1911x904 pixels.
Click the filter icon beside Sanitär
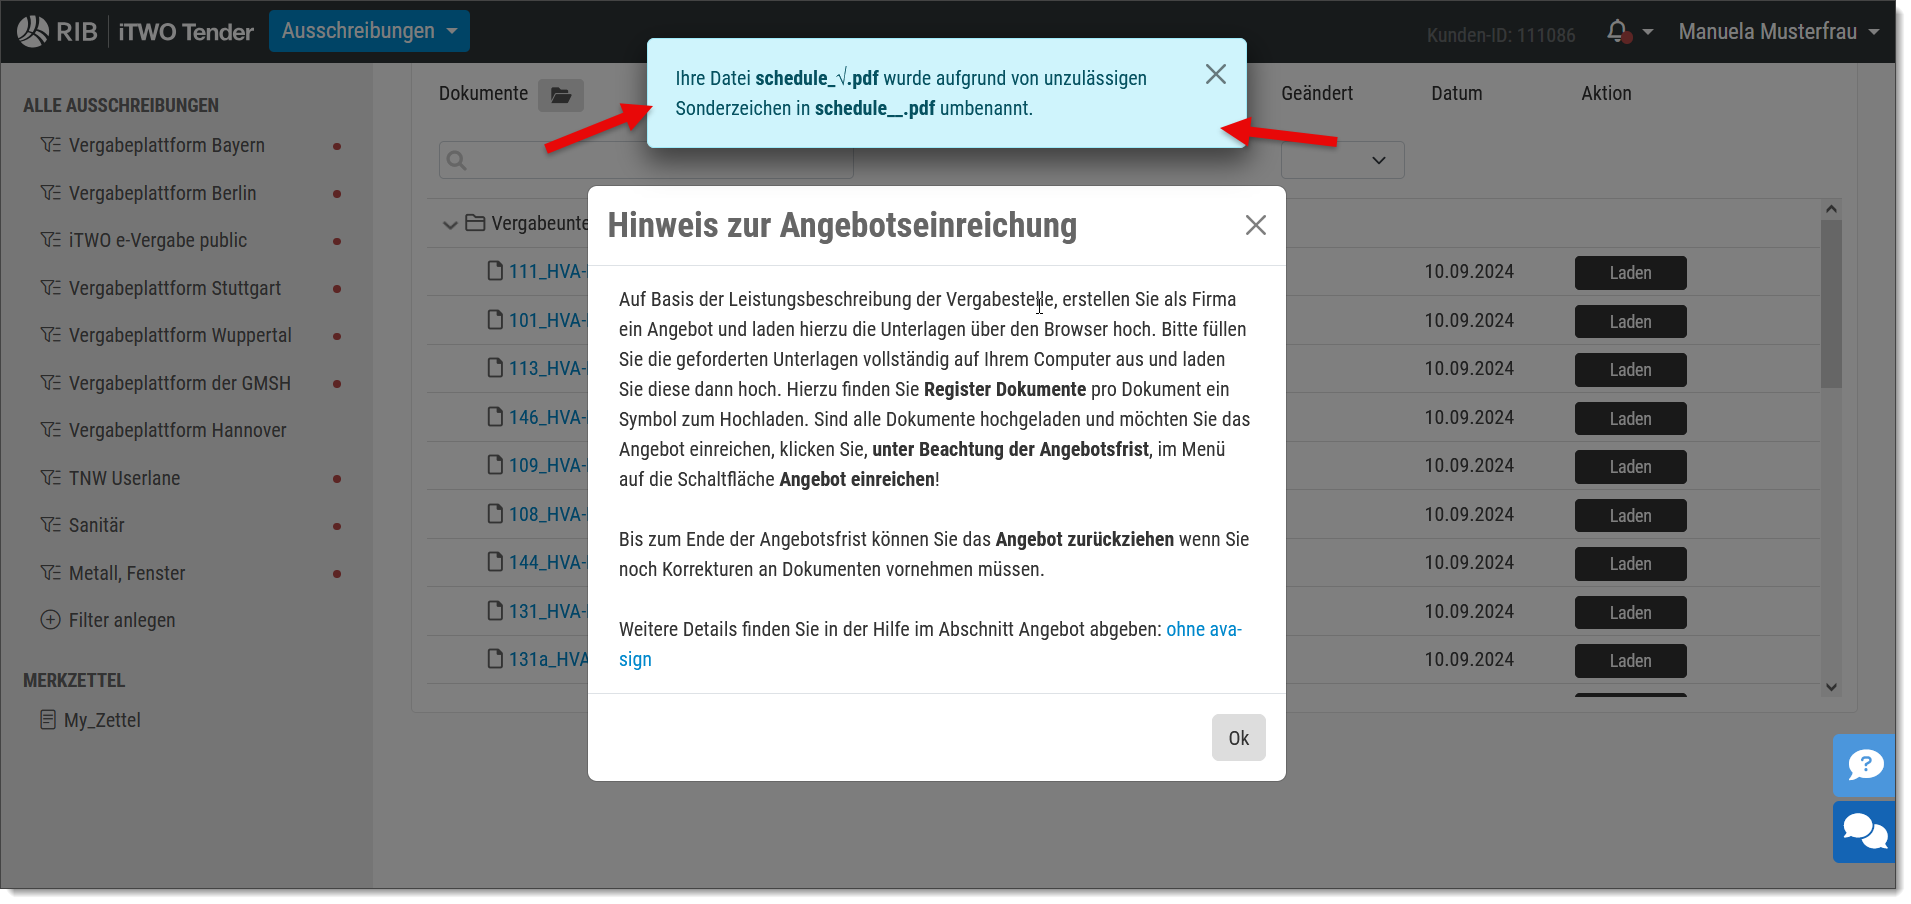point(50,526)
